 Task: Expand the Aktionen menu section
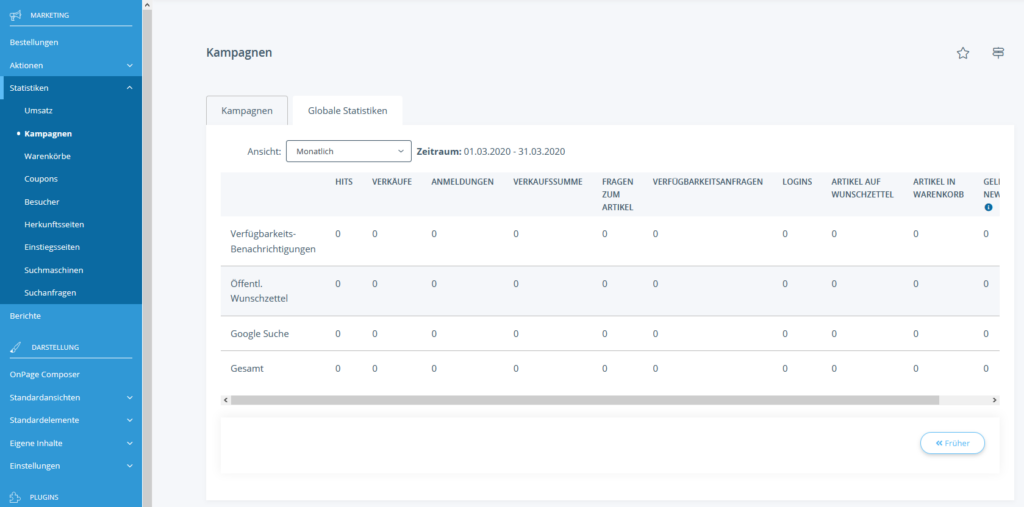130,65
